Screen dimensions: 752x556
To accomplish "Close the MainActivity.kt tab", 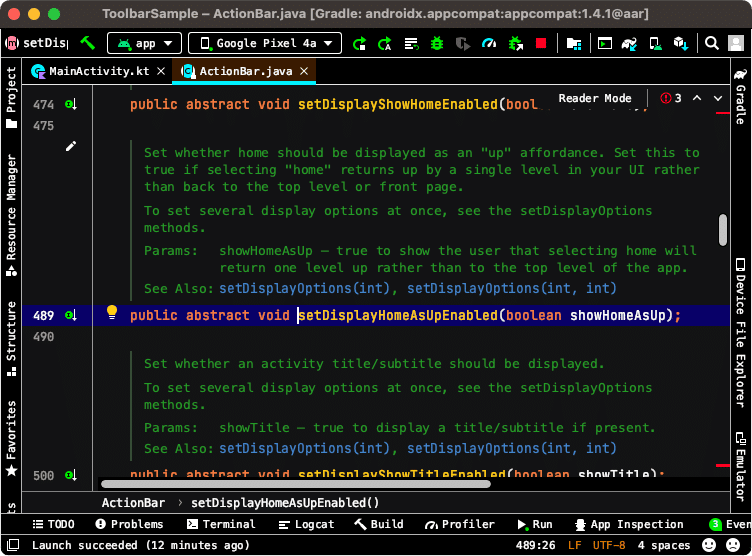I will click(x=161, y=71).
